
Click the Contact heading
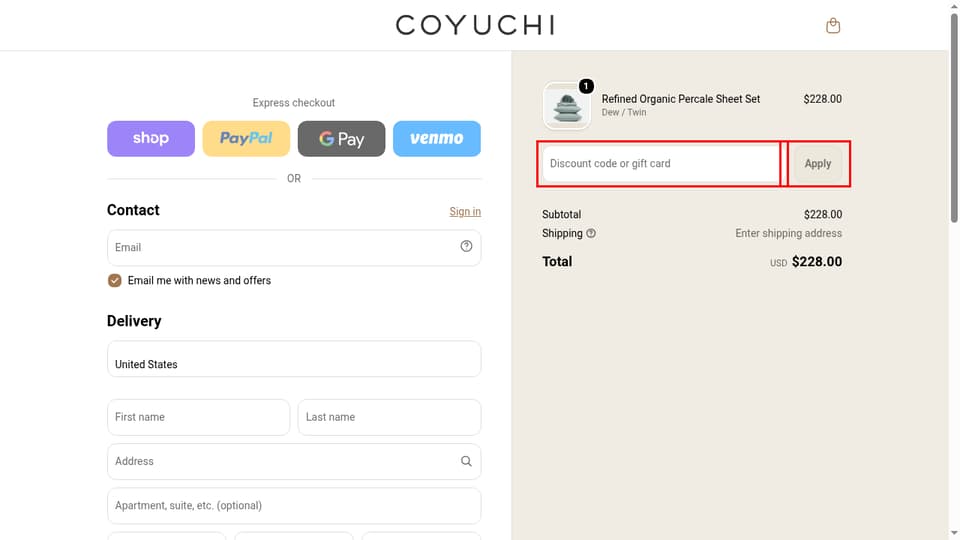tap(133, 210)
